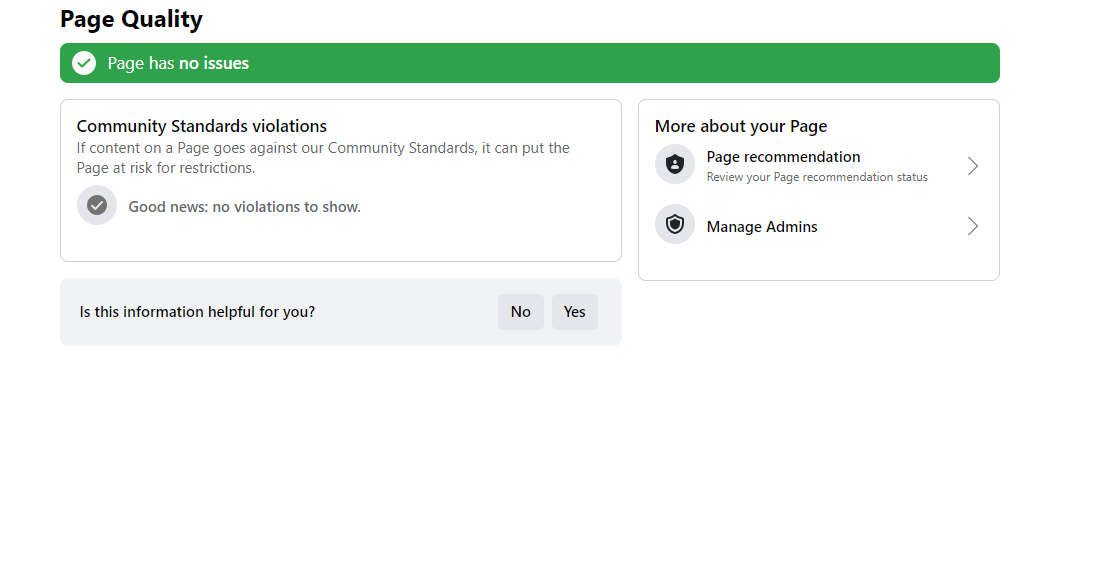Click the Community Standards violations card area
Viewport: 1120px width, 569px height.
[x=341, y=181]
